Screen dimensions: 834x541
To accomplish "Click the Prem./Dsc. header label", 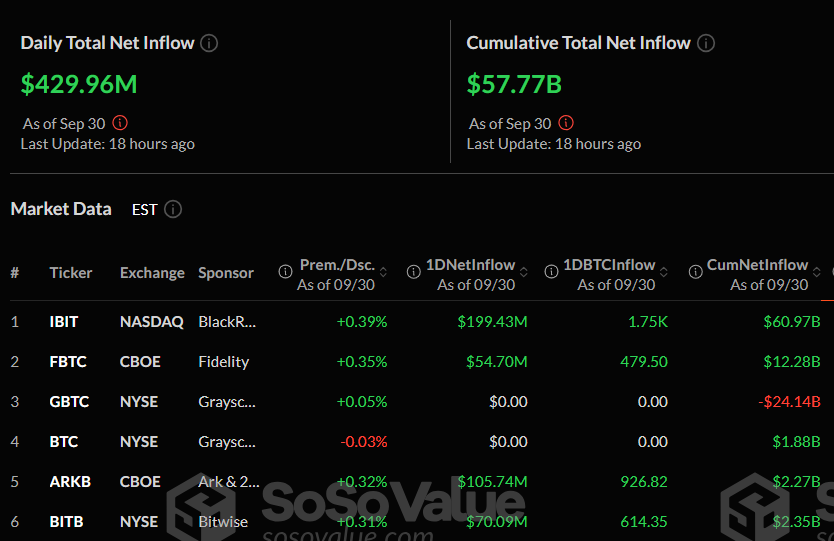I will [x=337, y=265].
